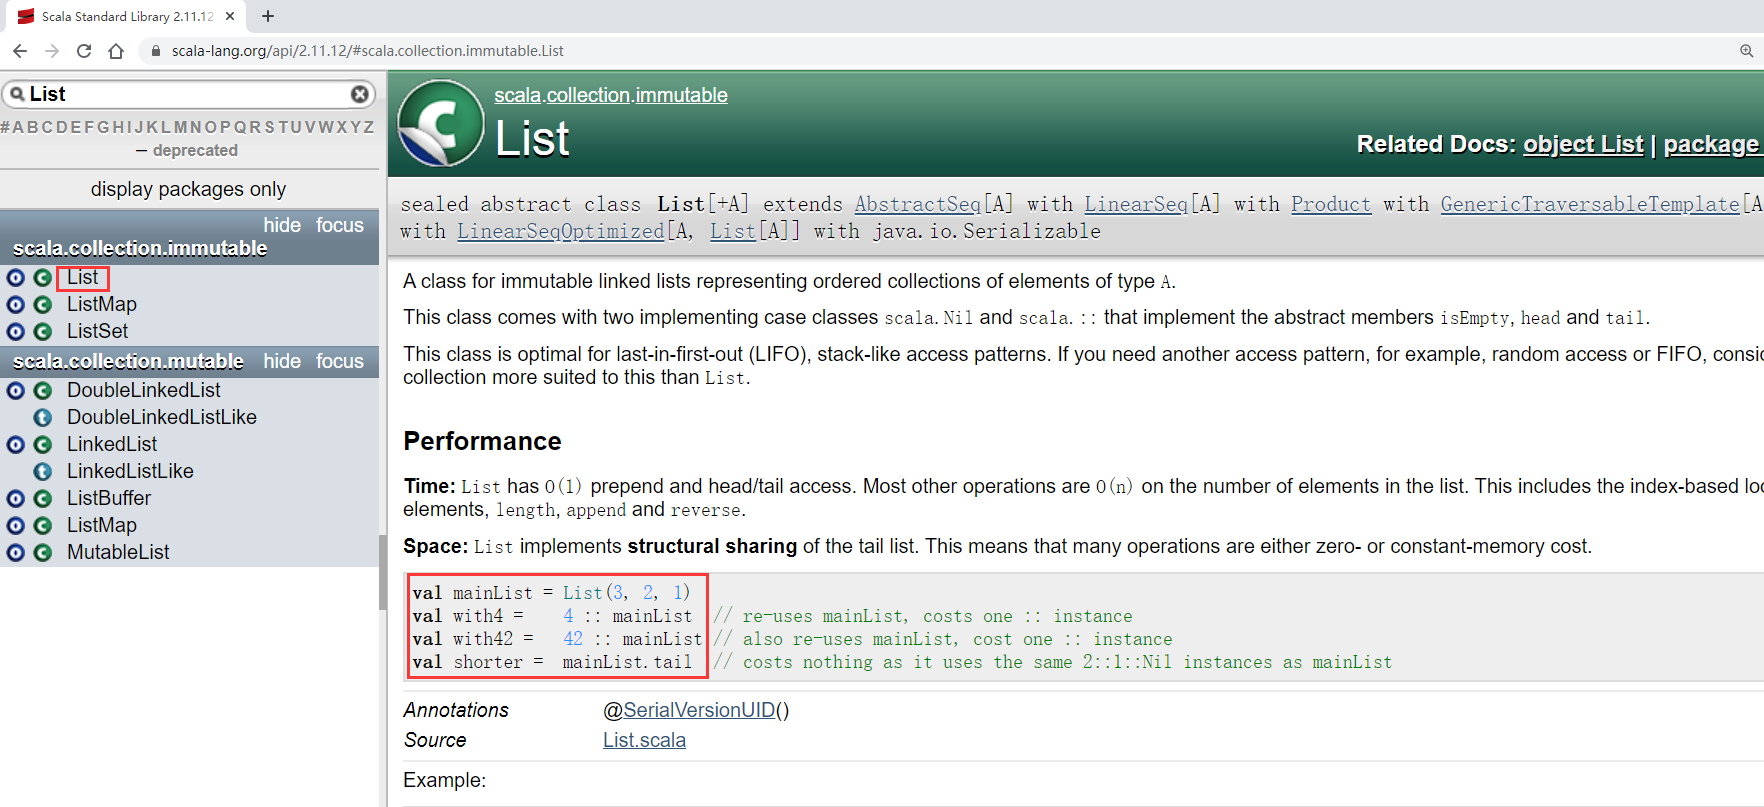Open the LinearSeqOptimized type link
The height and width of the screenshot is (807, 1764).
point(560,231)
